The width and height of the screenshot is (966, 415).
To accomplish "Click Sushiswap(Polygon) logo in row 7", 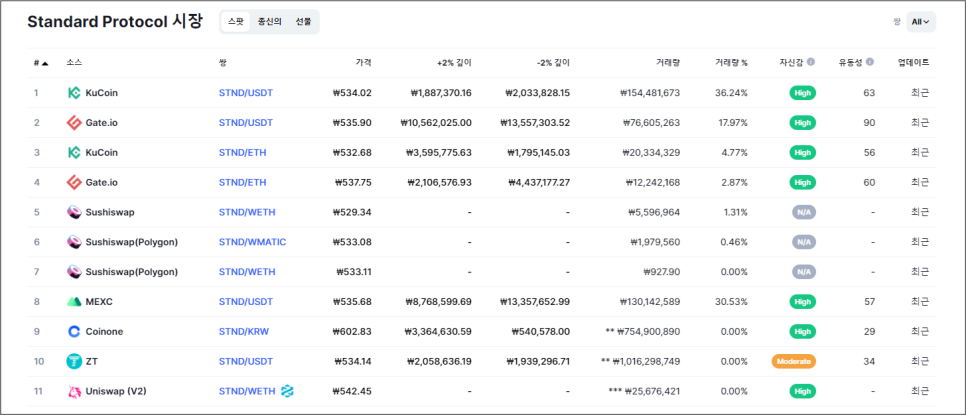I will (74, 272).
